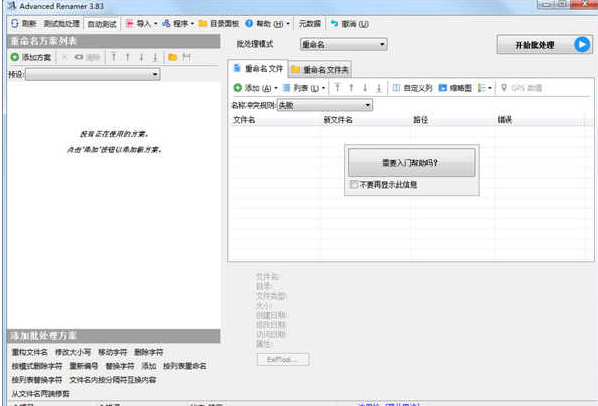Switch to the Rename Files (重命名文件) tab
598x406 pixels.
tap(258, 69)
